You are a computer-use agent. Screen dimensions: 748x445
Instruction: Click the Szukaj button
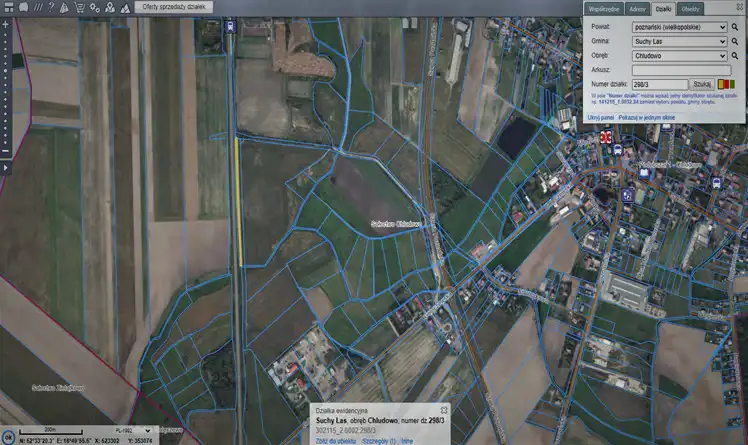701,85
